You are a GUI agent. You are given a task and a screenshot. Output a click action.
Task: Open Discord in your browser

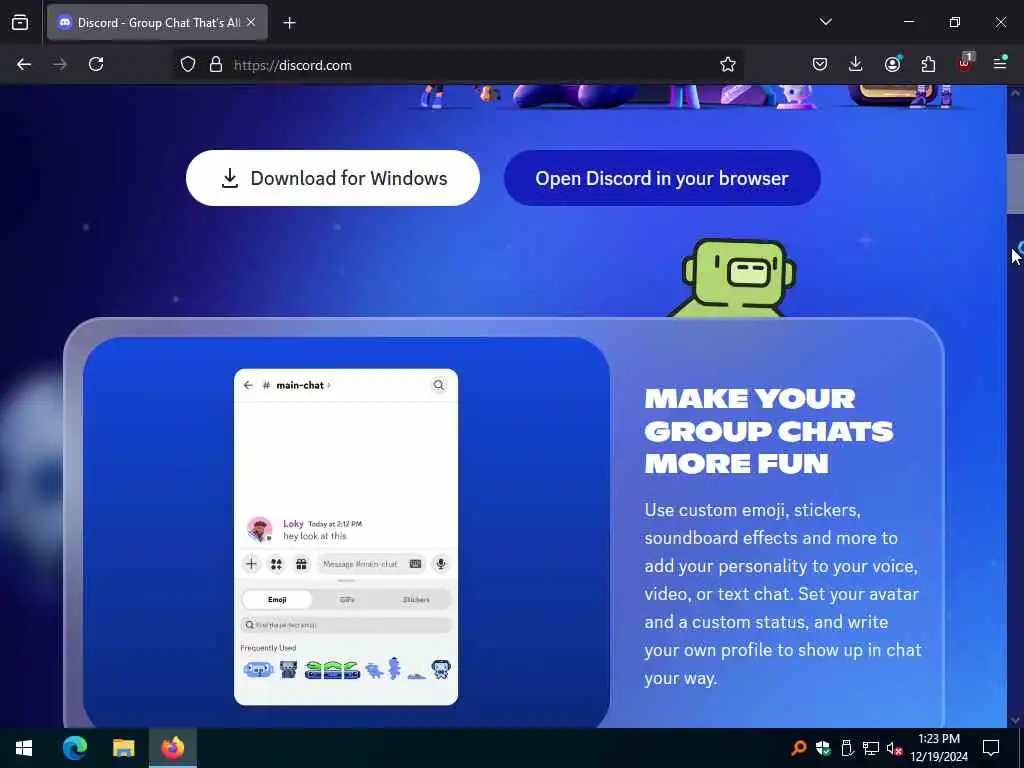click(662, 178)
